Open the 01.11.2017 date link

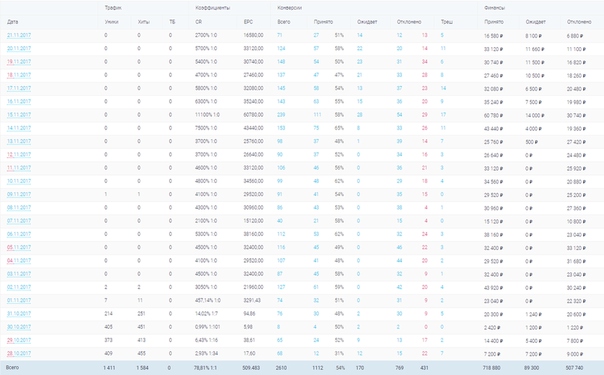19,300
